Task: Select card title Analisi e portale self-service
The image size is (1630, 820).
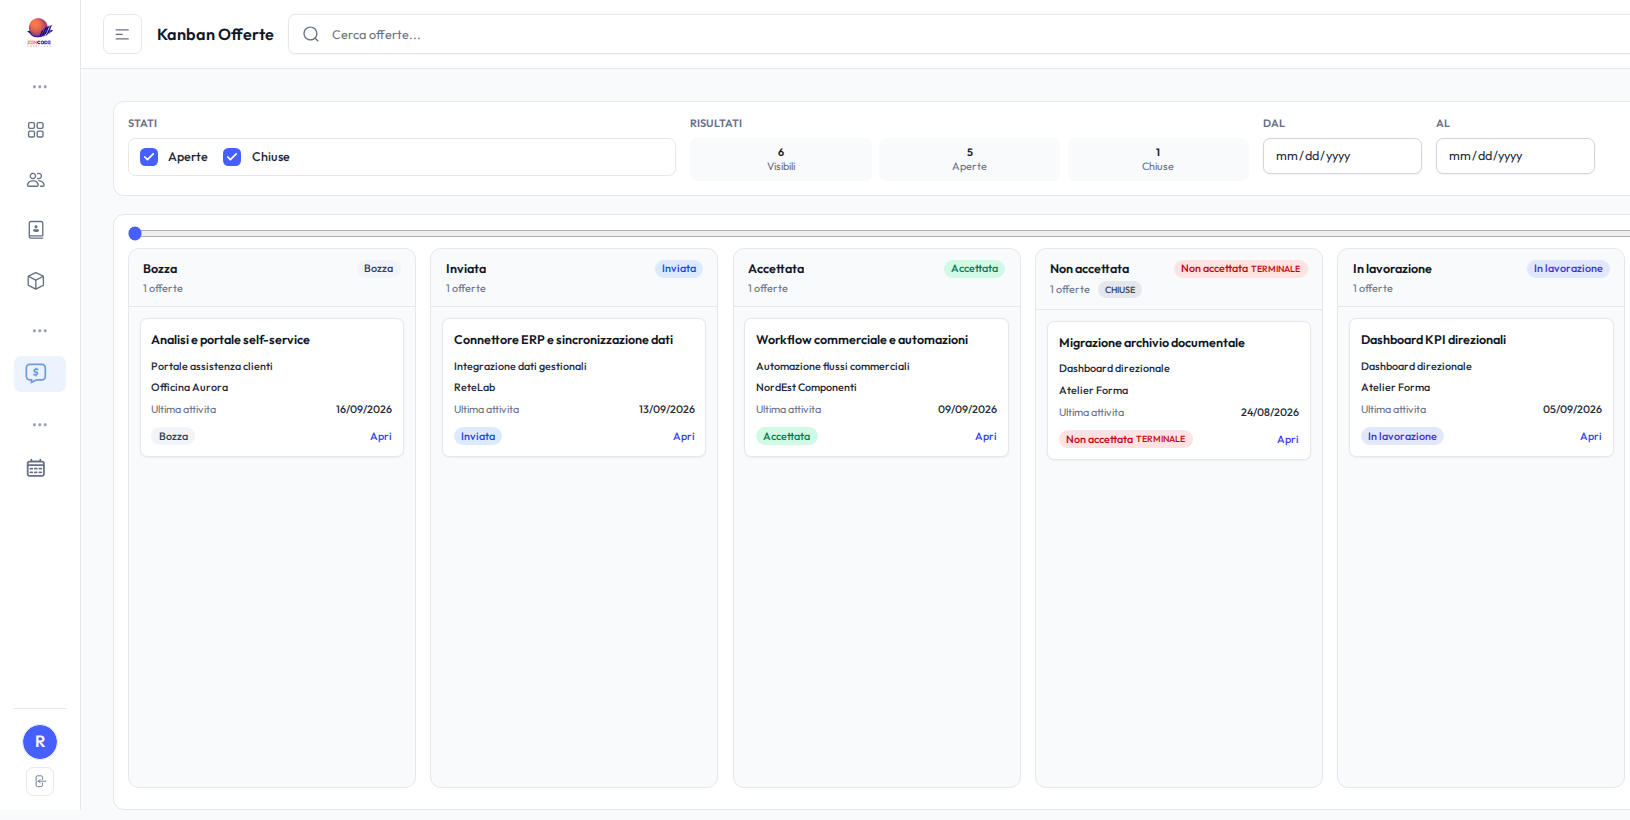Action: [x=230, y=340]
